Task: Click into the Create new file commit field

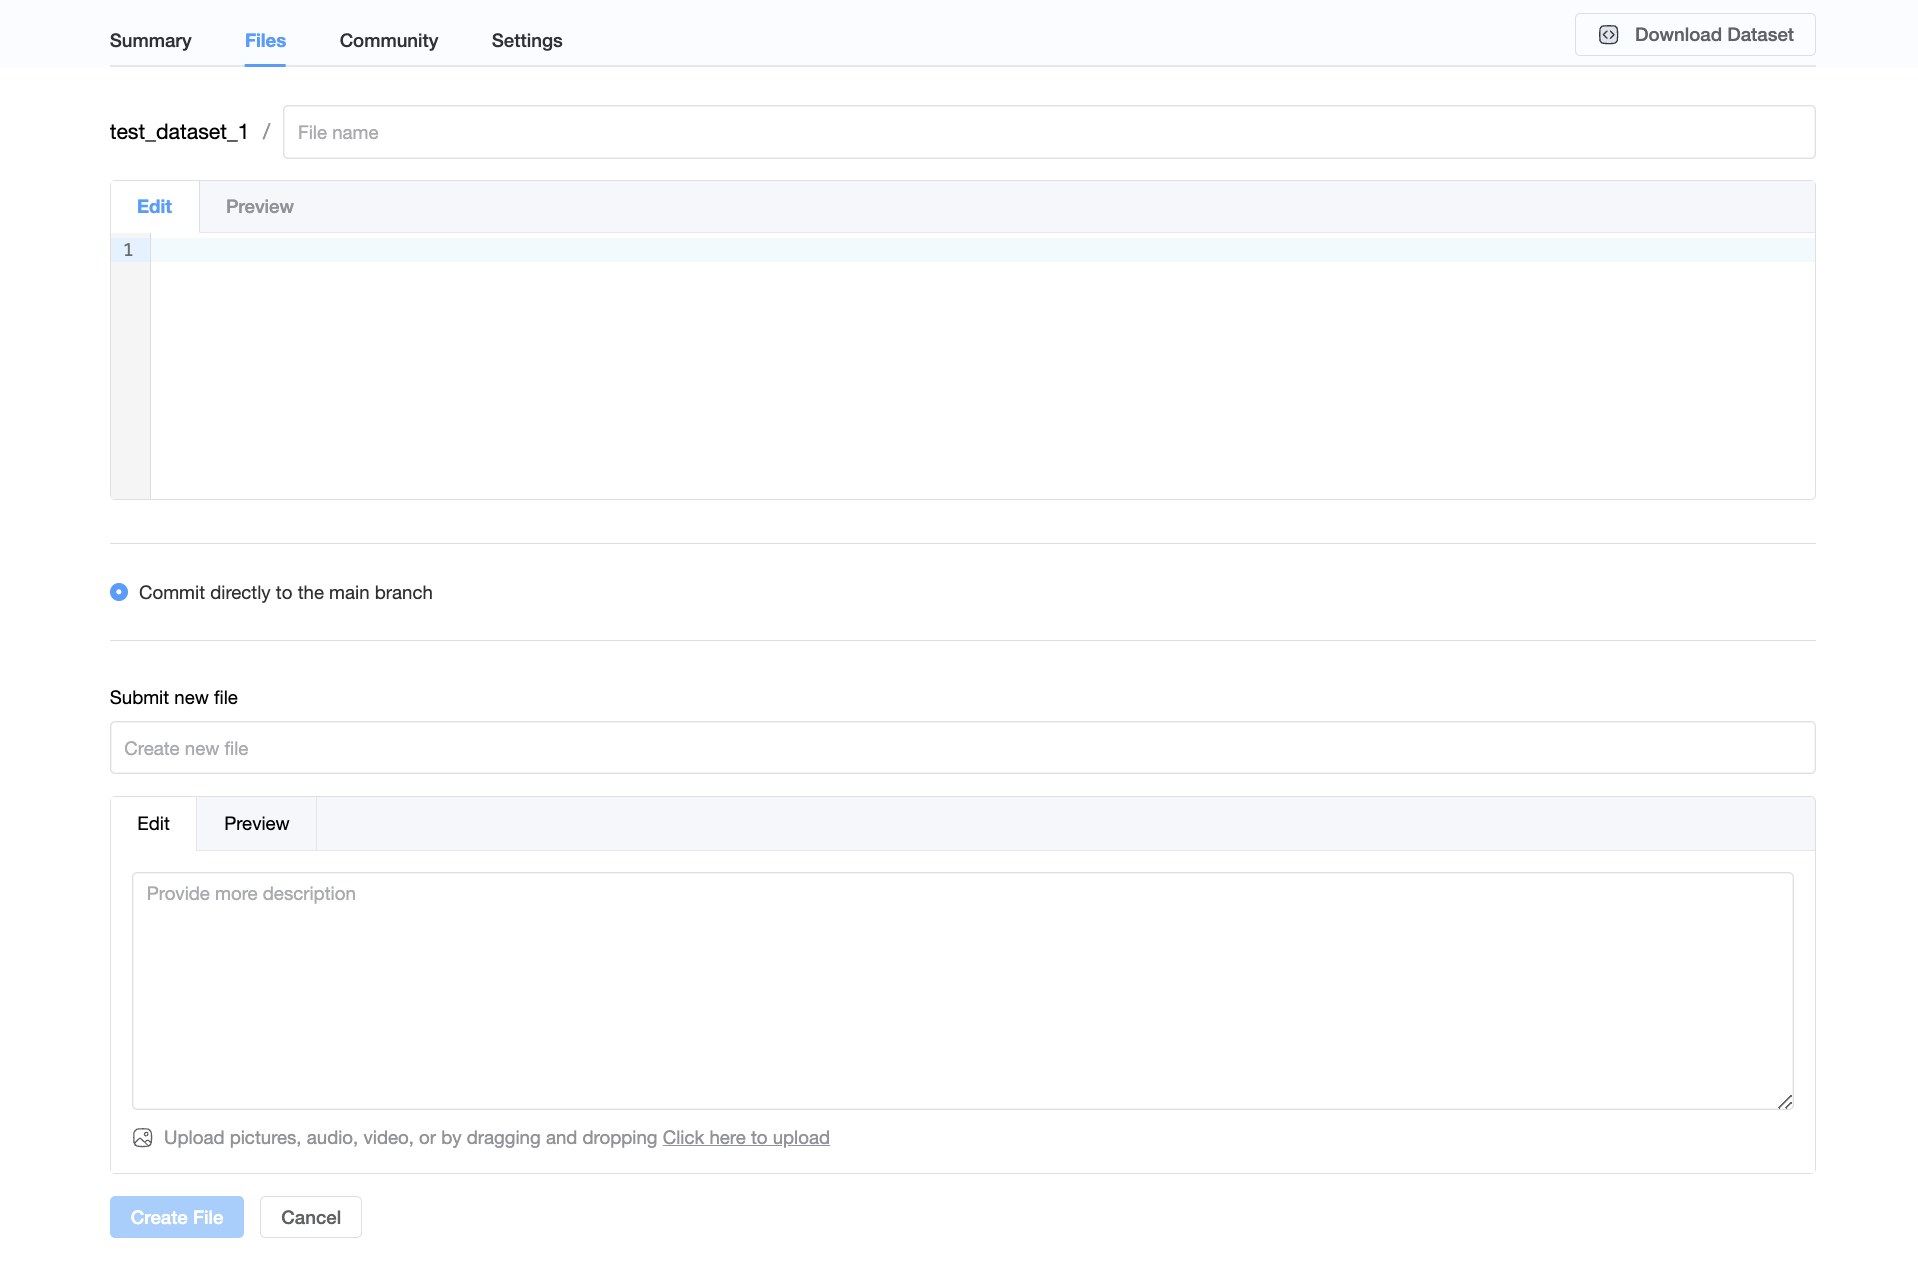Action: tap(962, 748)
